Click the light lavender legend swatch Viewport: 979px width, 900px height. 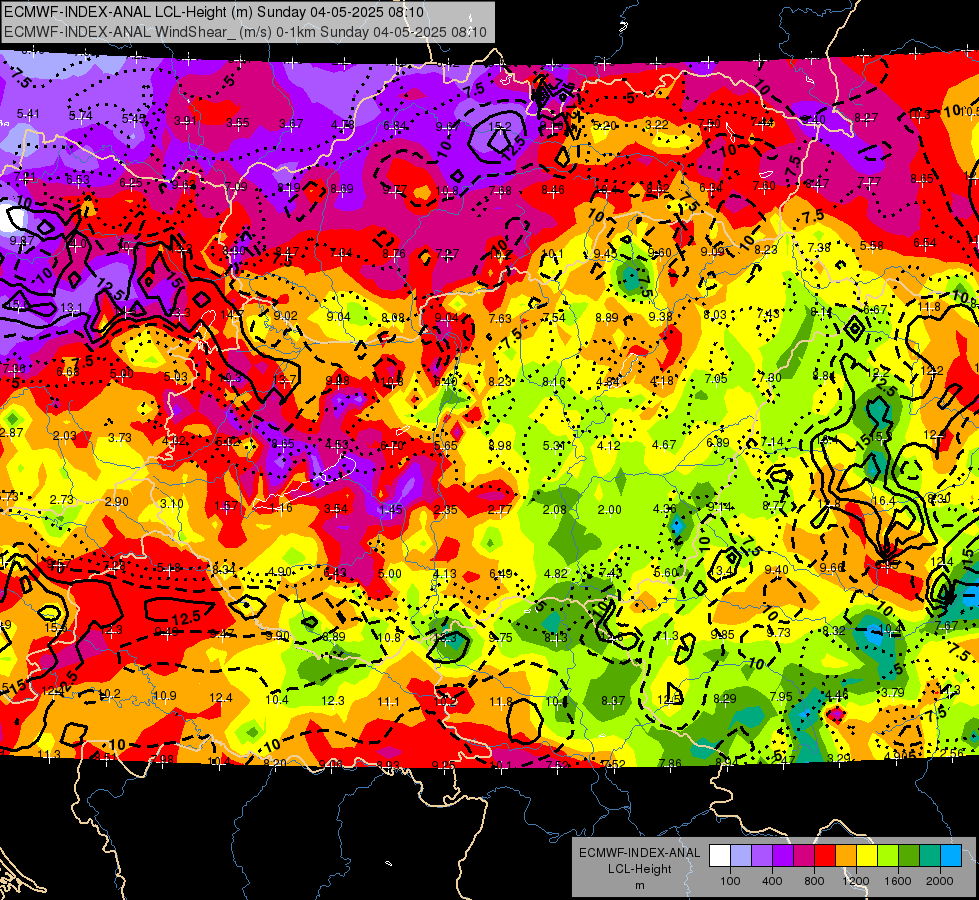741,856
